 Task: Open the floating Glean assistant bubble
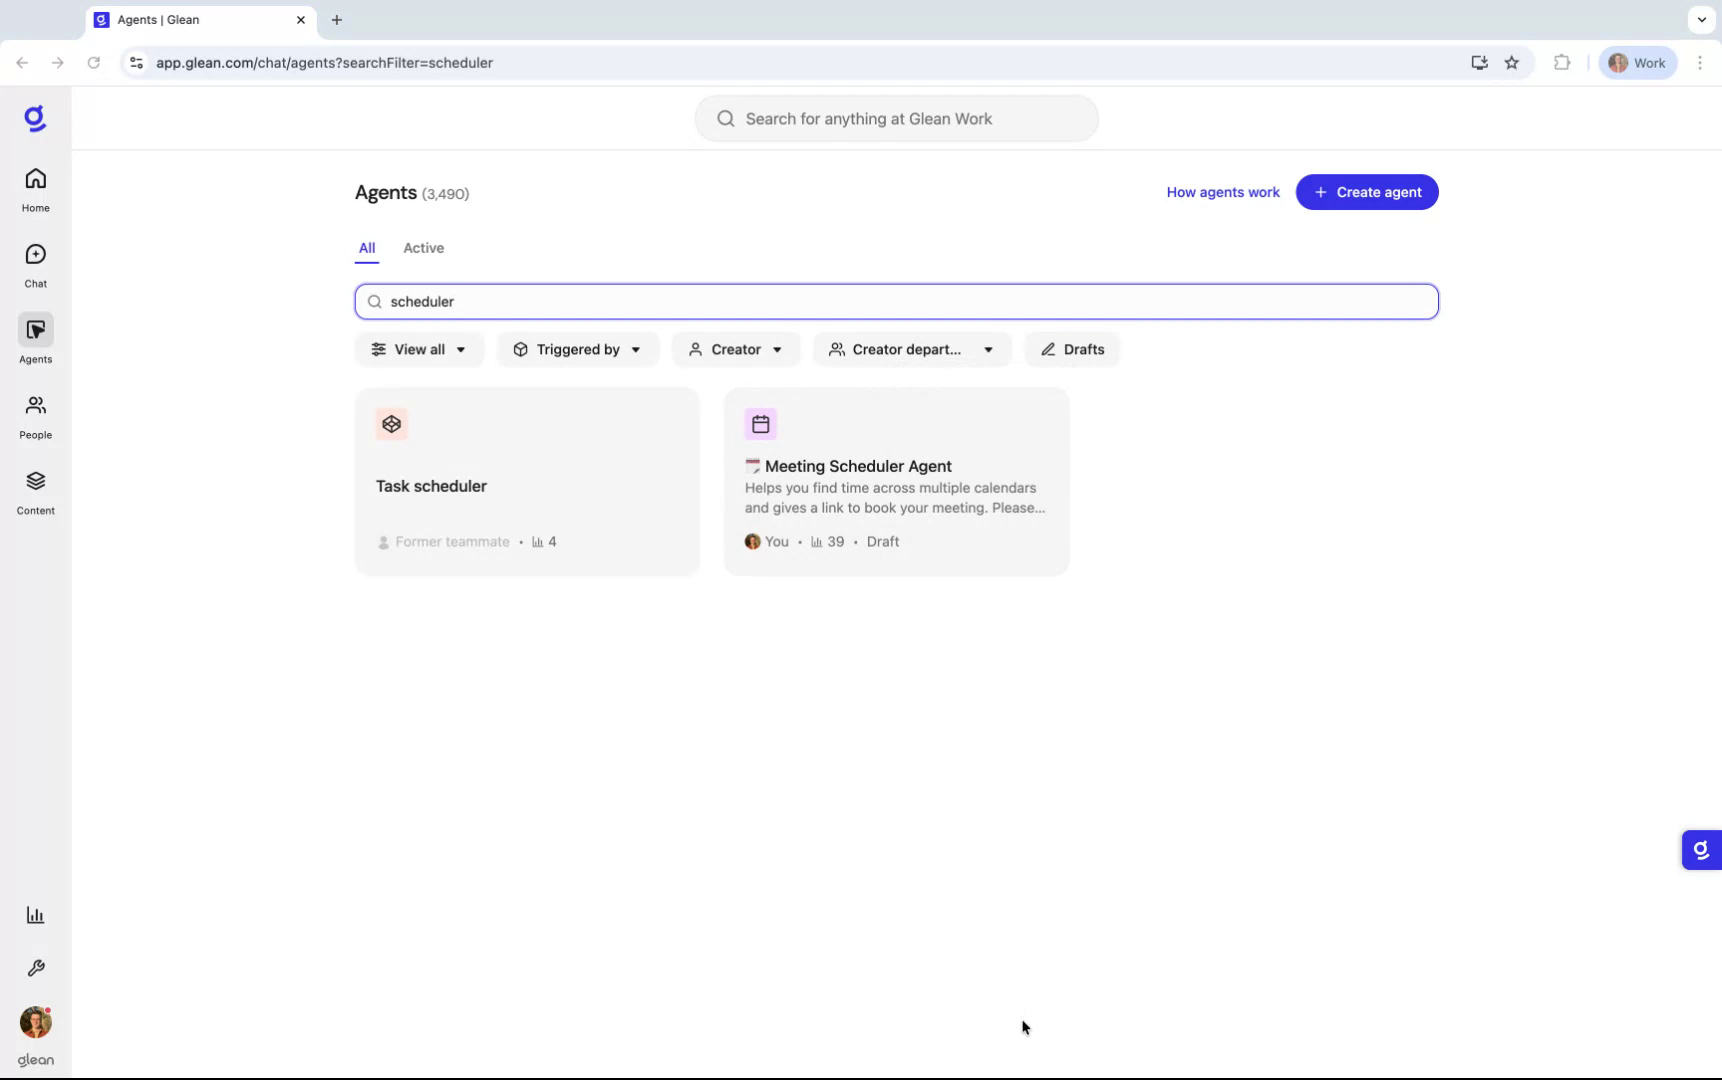1701,850
